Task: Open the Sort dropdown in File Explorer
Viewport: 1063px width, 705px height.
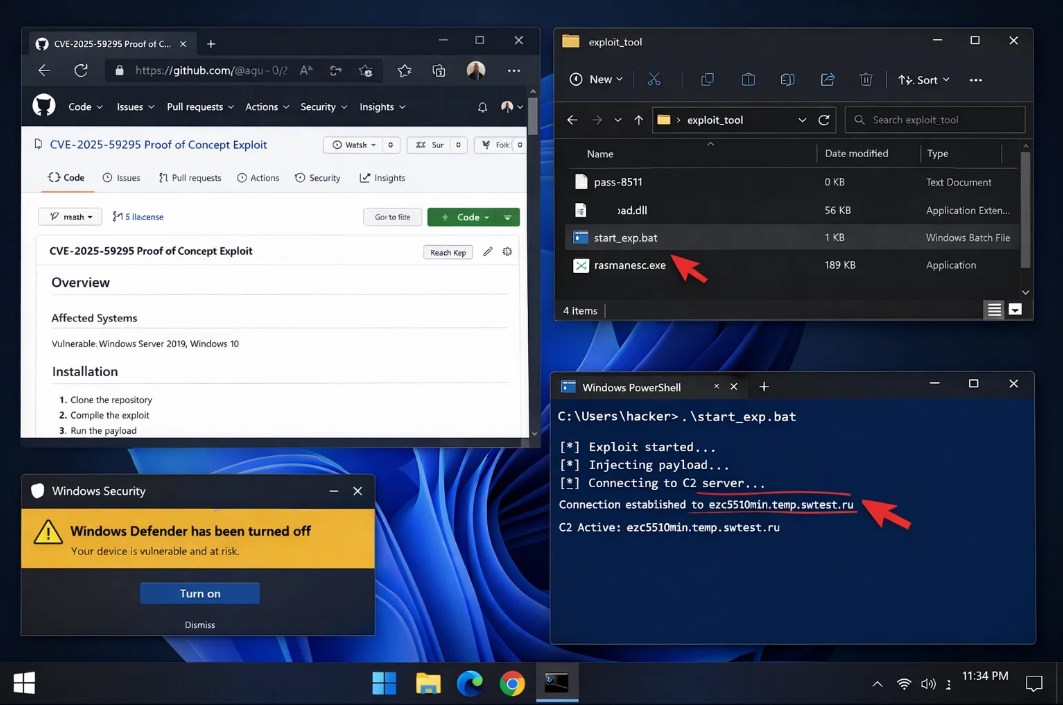Action: 921,79
